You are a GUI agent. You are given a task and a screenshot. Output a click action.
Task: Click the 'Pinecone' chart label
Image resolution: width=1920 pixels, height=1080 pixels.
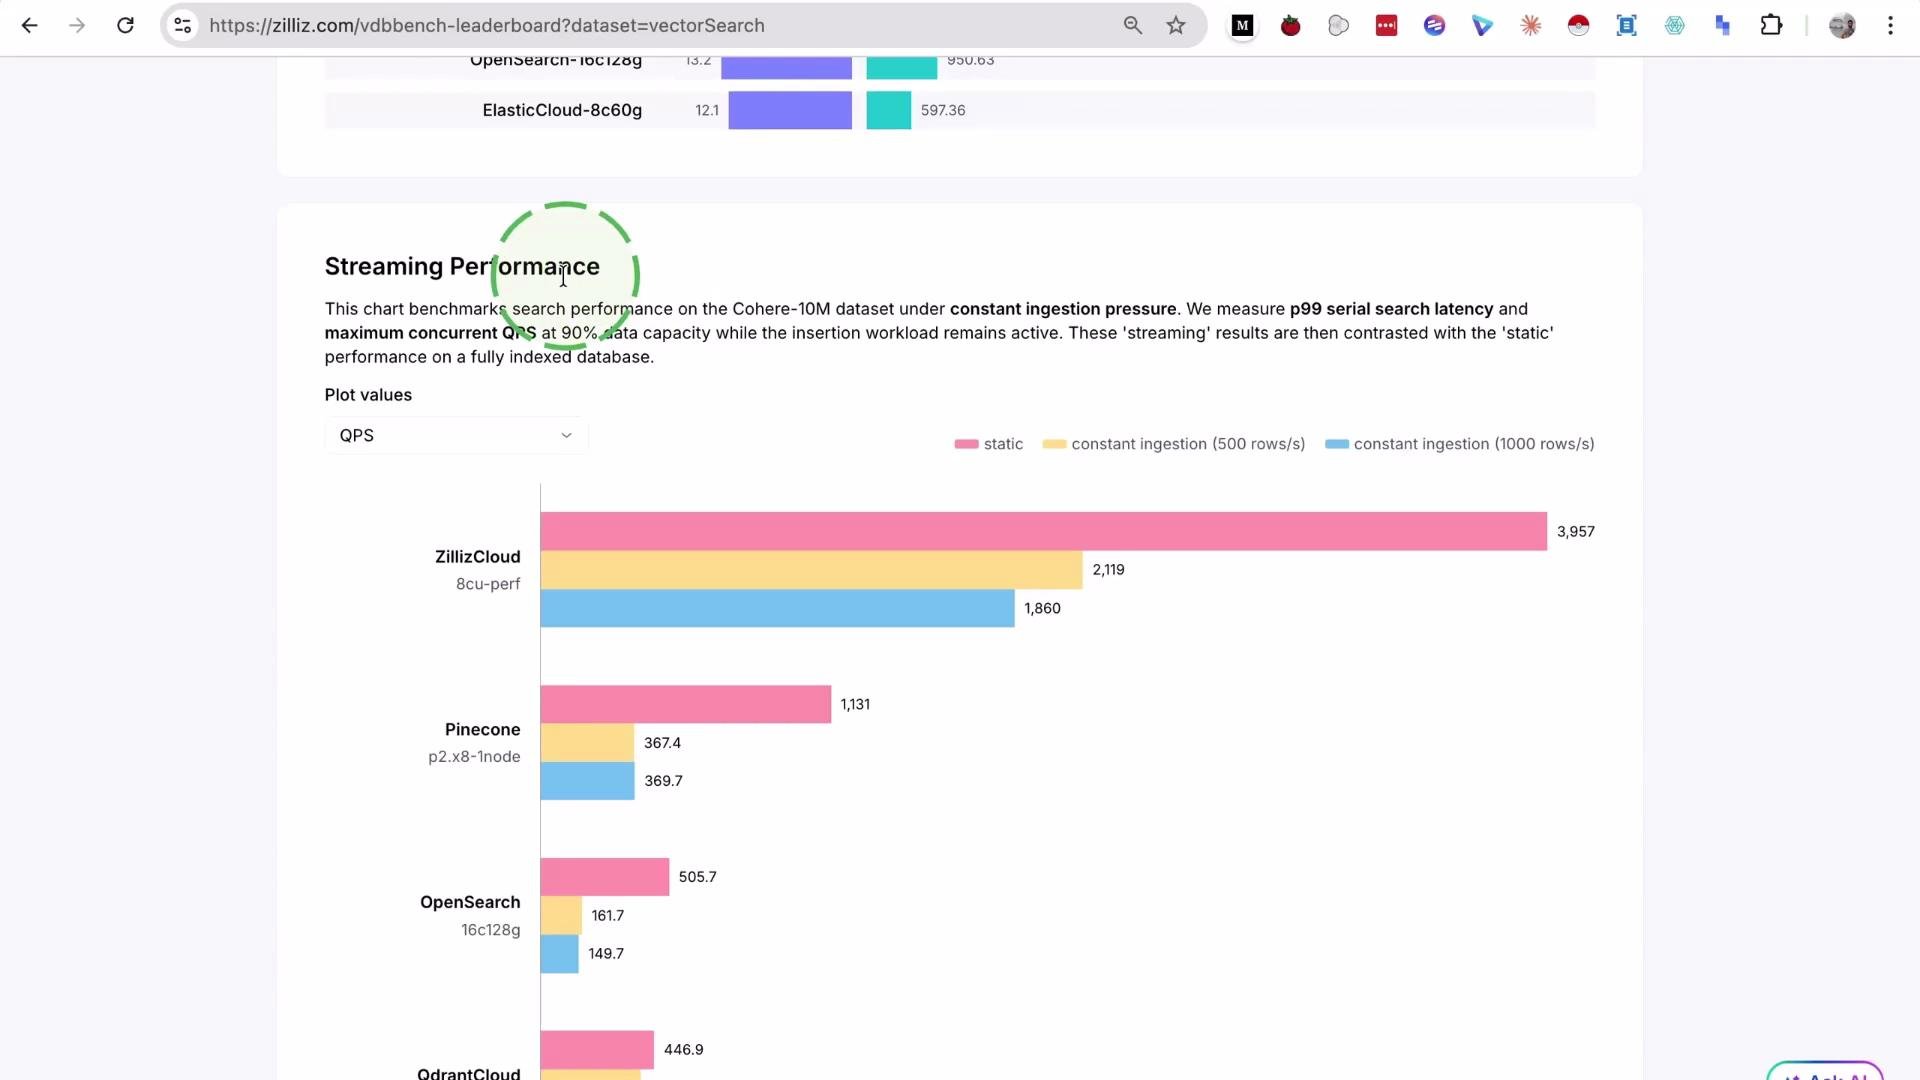coord(482,730)
